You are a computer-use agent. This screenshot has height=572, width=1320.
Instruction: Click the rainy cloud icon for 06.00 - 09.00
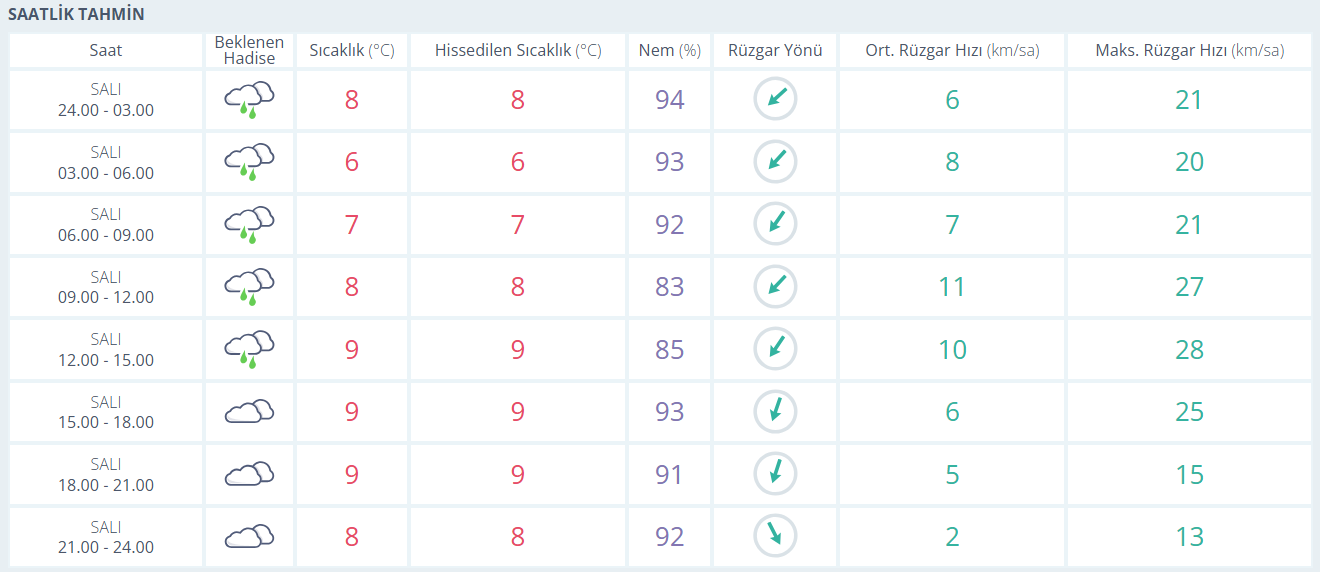[249, 224]
